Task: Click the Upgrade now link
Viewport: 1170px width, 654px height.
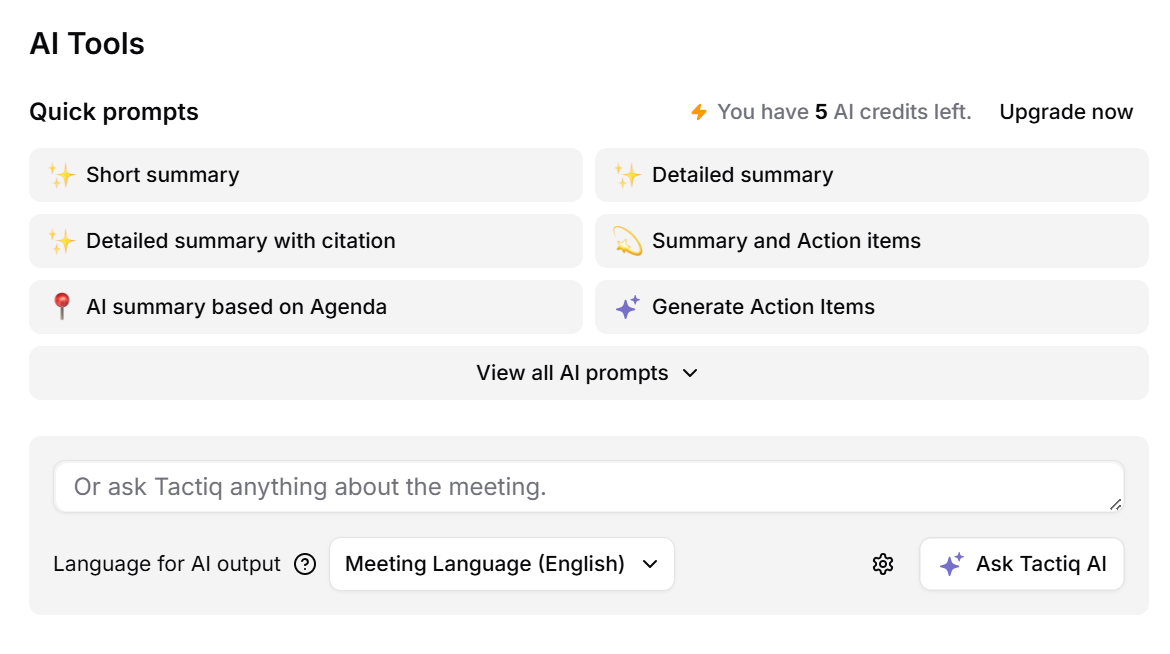Action: point(1066,112)
